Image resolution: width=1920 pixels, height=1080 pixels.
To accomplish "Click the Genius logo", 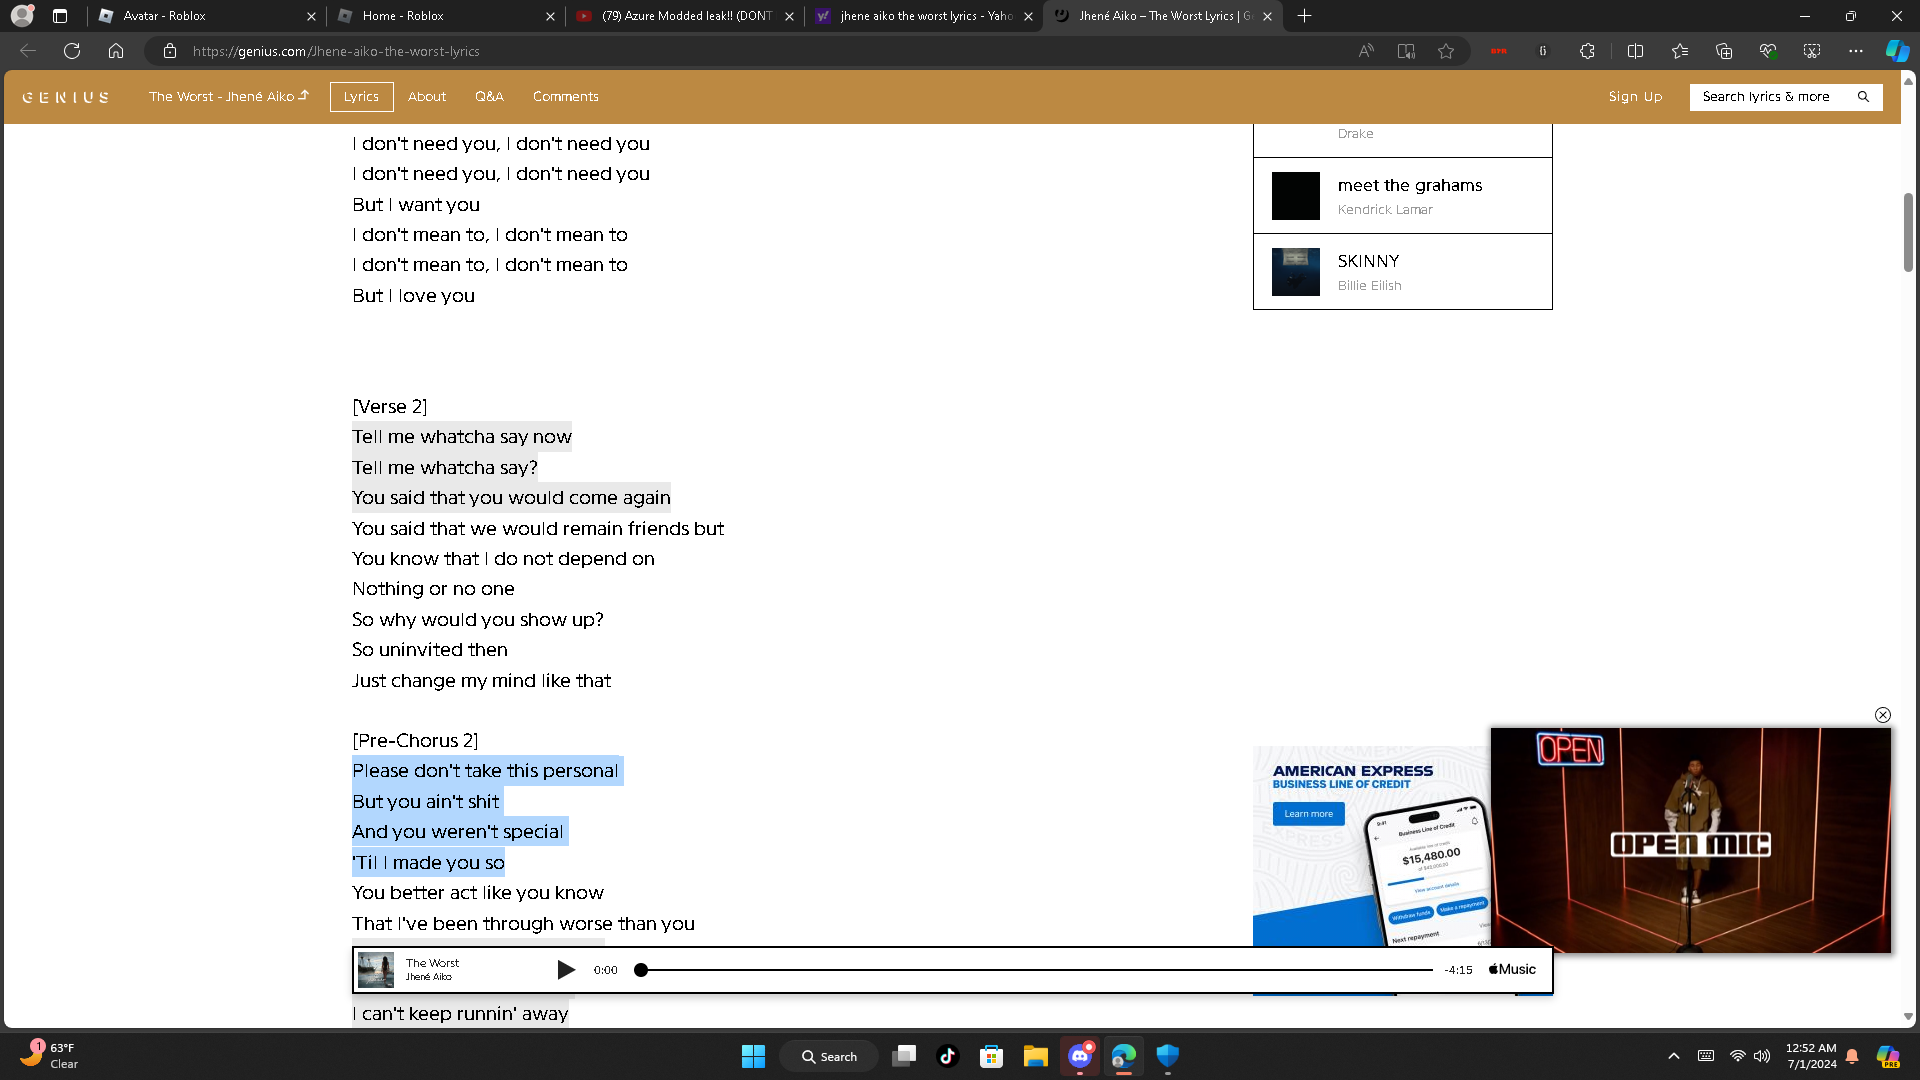I will [66, 97].
